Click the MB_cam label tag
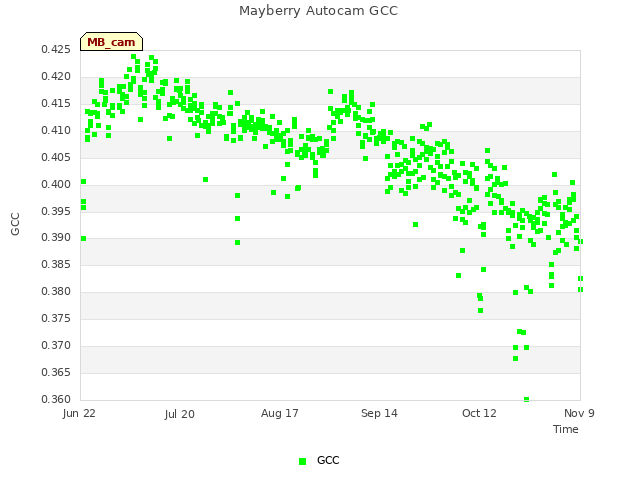 click(111, 42)
